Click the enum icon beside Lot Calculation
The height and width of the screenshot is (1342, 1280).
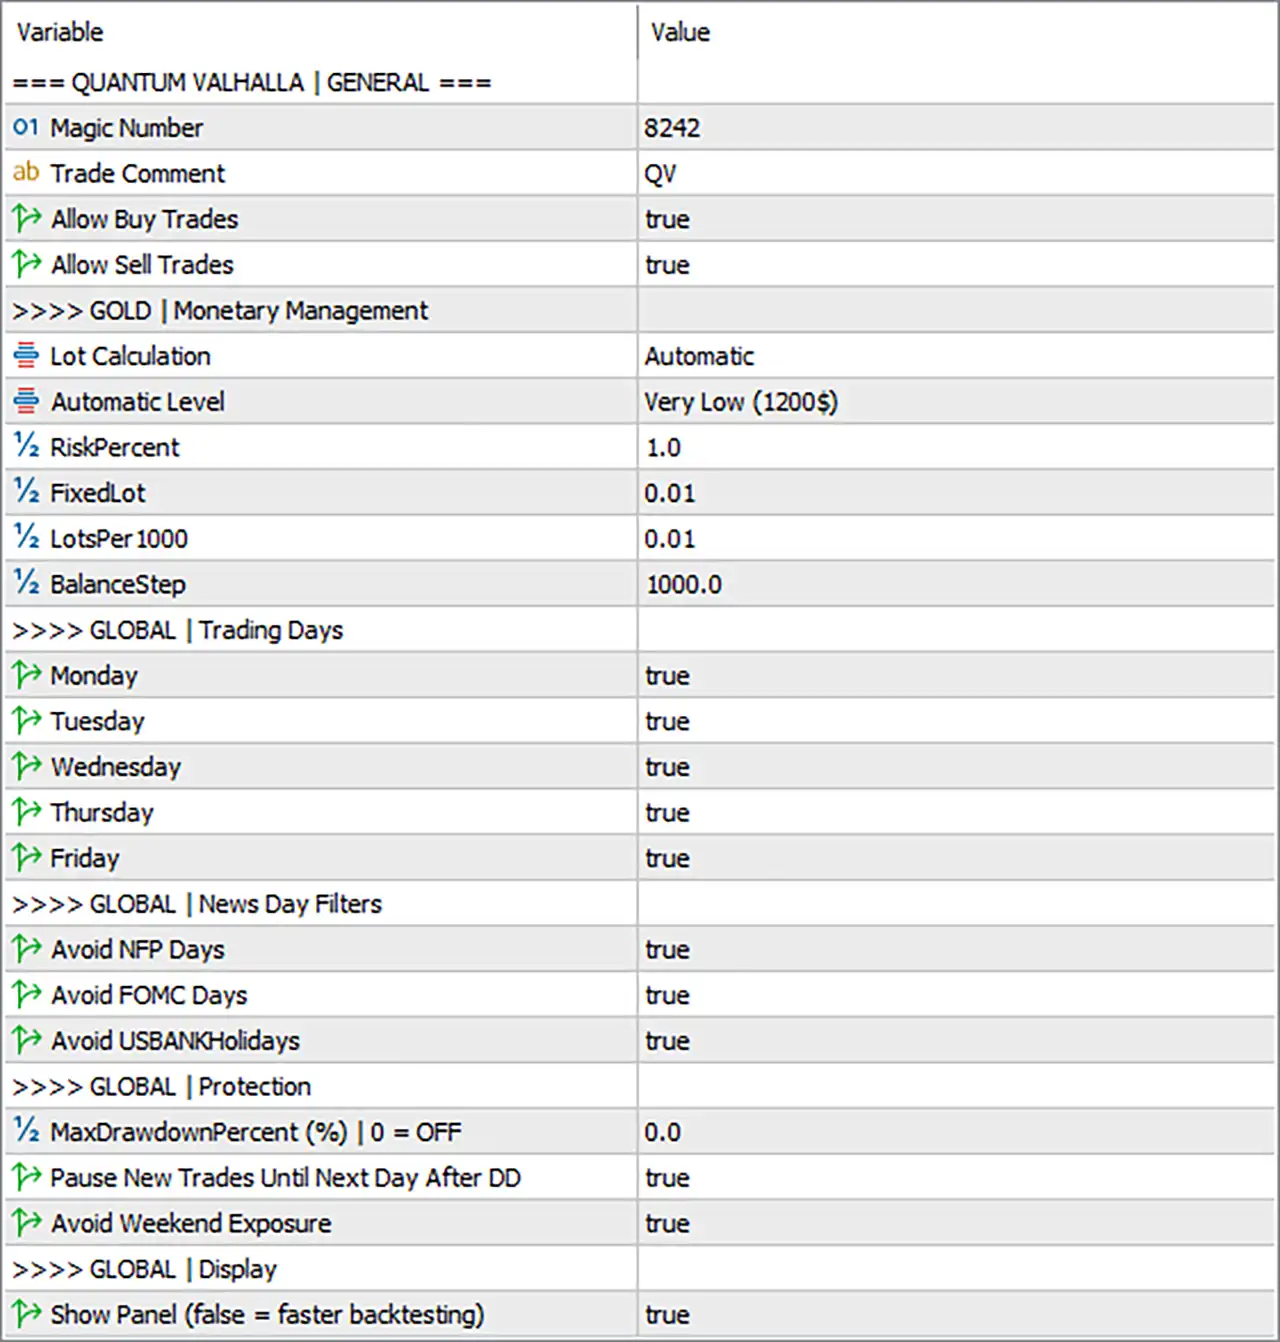point(26,356)
